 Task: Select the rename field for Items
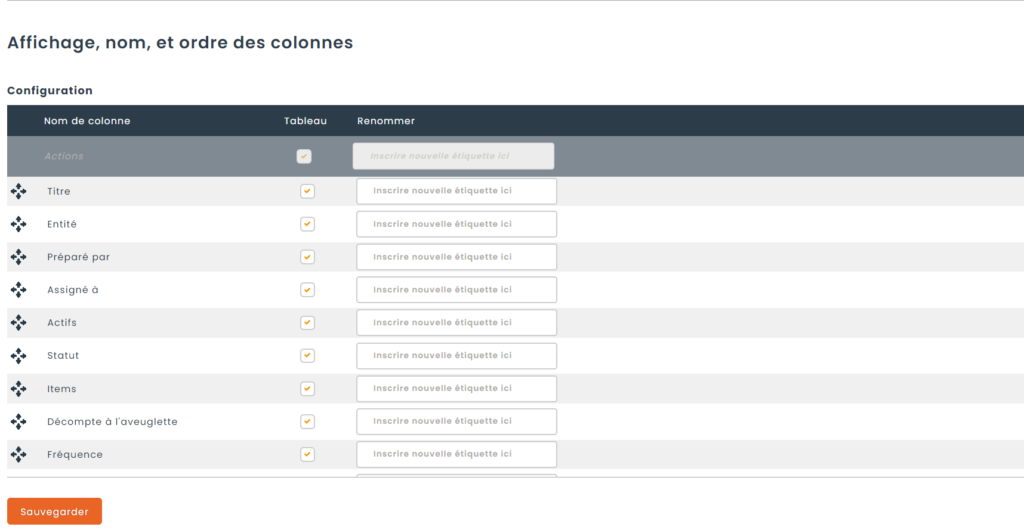[456, 389]
